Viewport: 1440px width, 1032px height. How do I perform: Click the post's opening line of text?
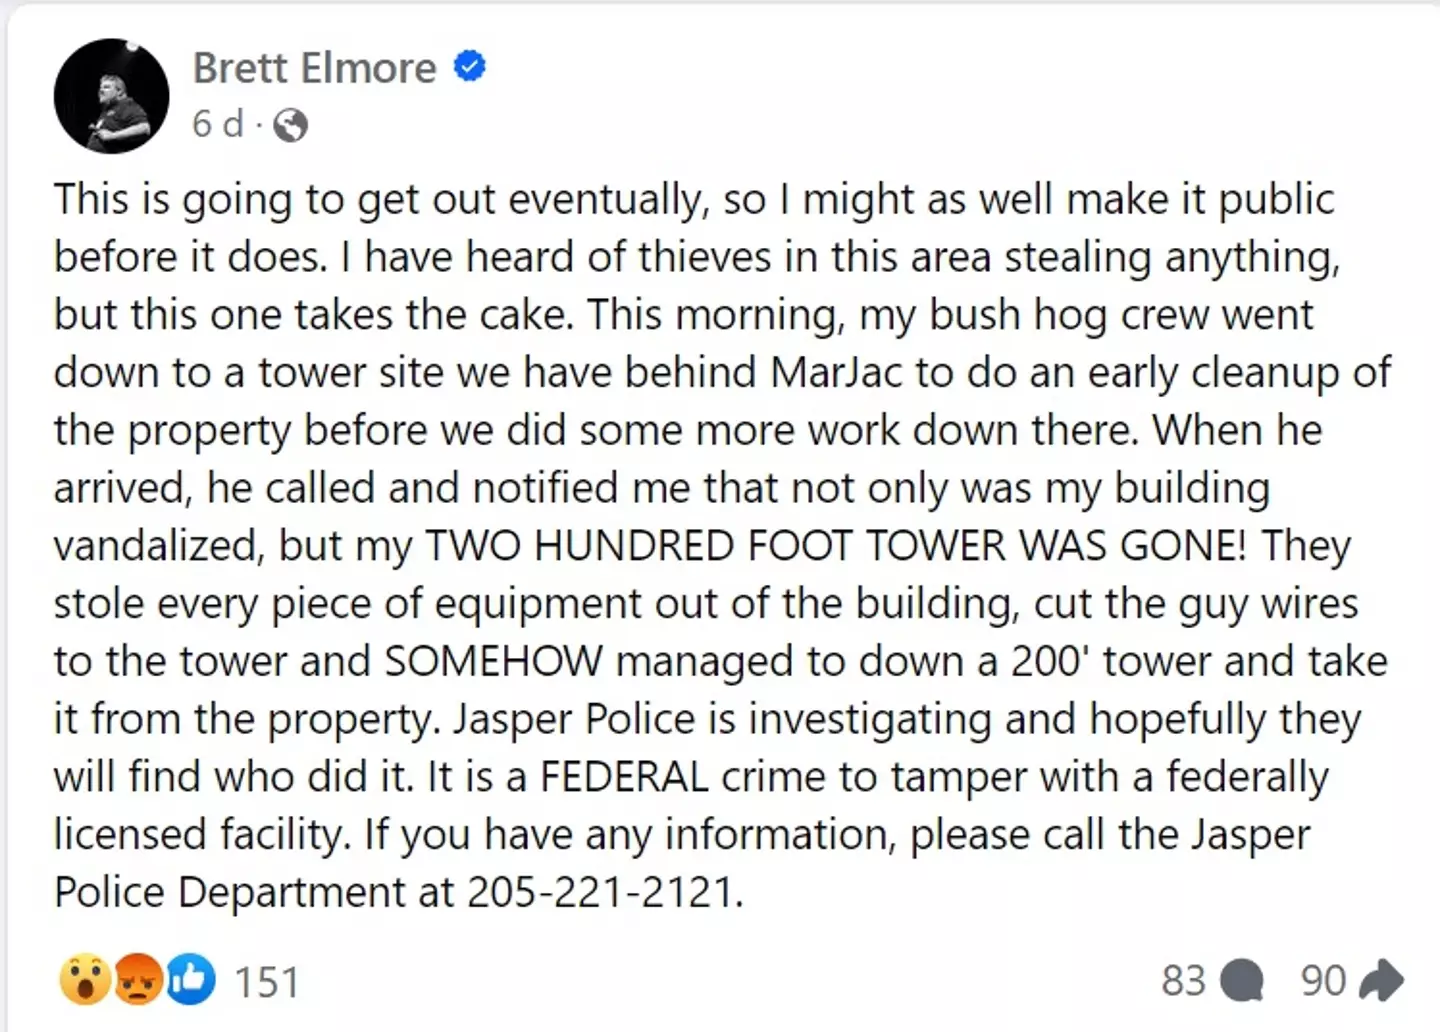(693, 199)
